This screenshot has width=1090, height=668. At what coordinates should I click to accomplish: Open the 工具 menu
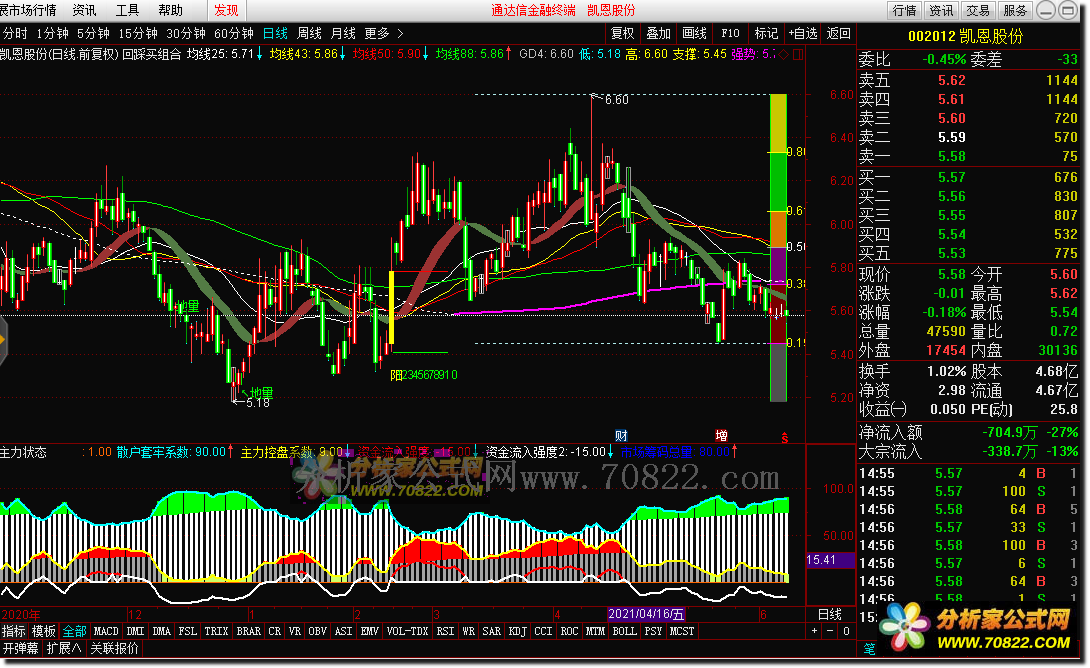[x=127, y=10]
